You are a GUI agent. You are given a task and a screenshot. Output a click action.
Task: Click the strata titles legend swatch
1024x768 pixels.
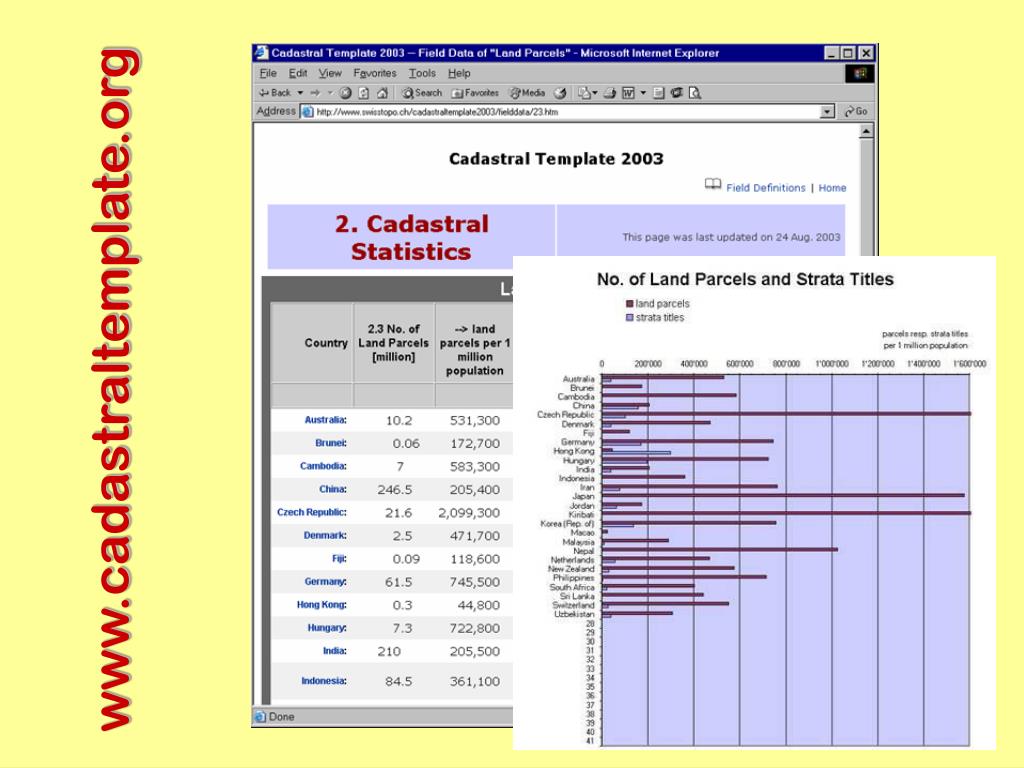[630, 318]
